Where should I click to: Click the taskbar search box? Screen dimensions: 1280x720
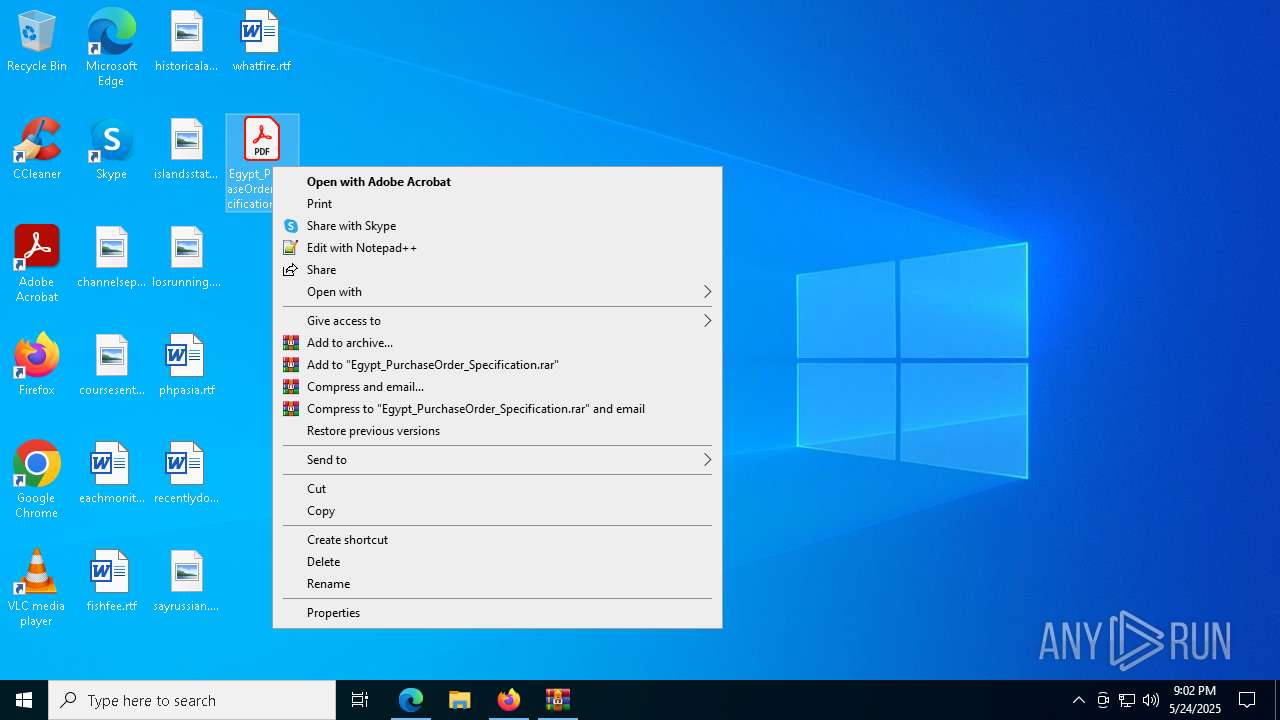pos(192,700)
